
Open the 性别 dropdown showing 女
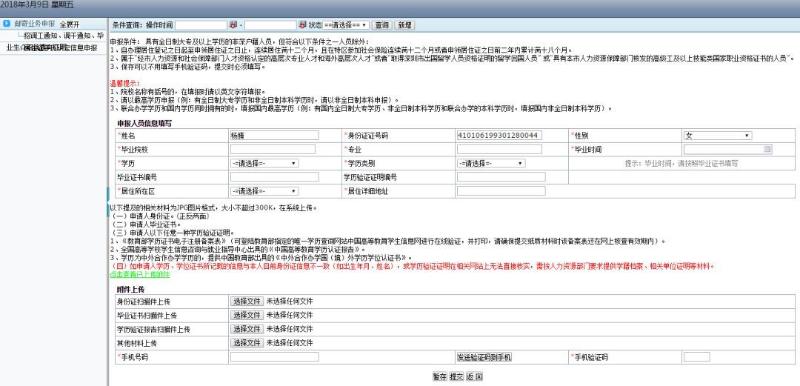717,136
